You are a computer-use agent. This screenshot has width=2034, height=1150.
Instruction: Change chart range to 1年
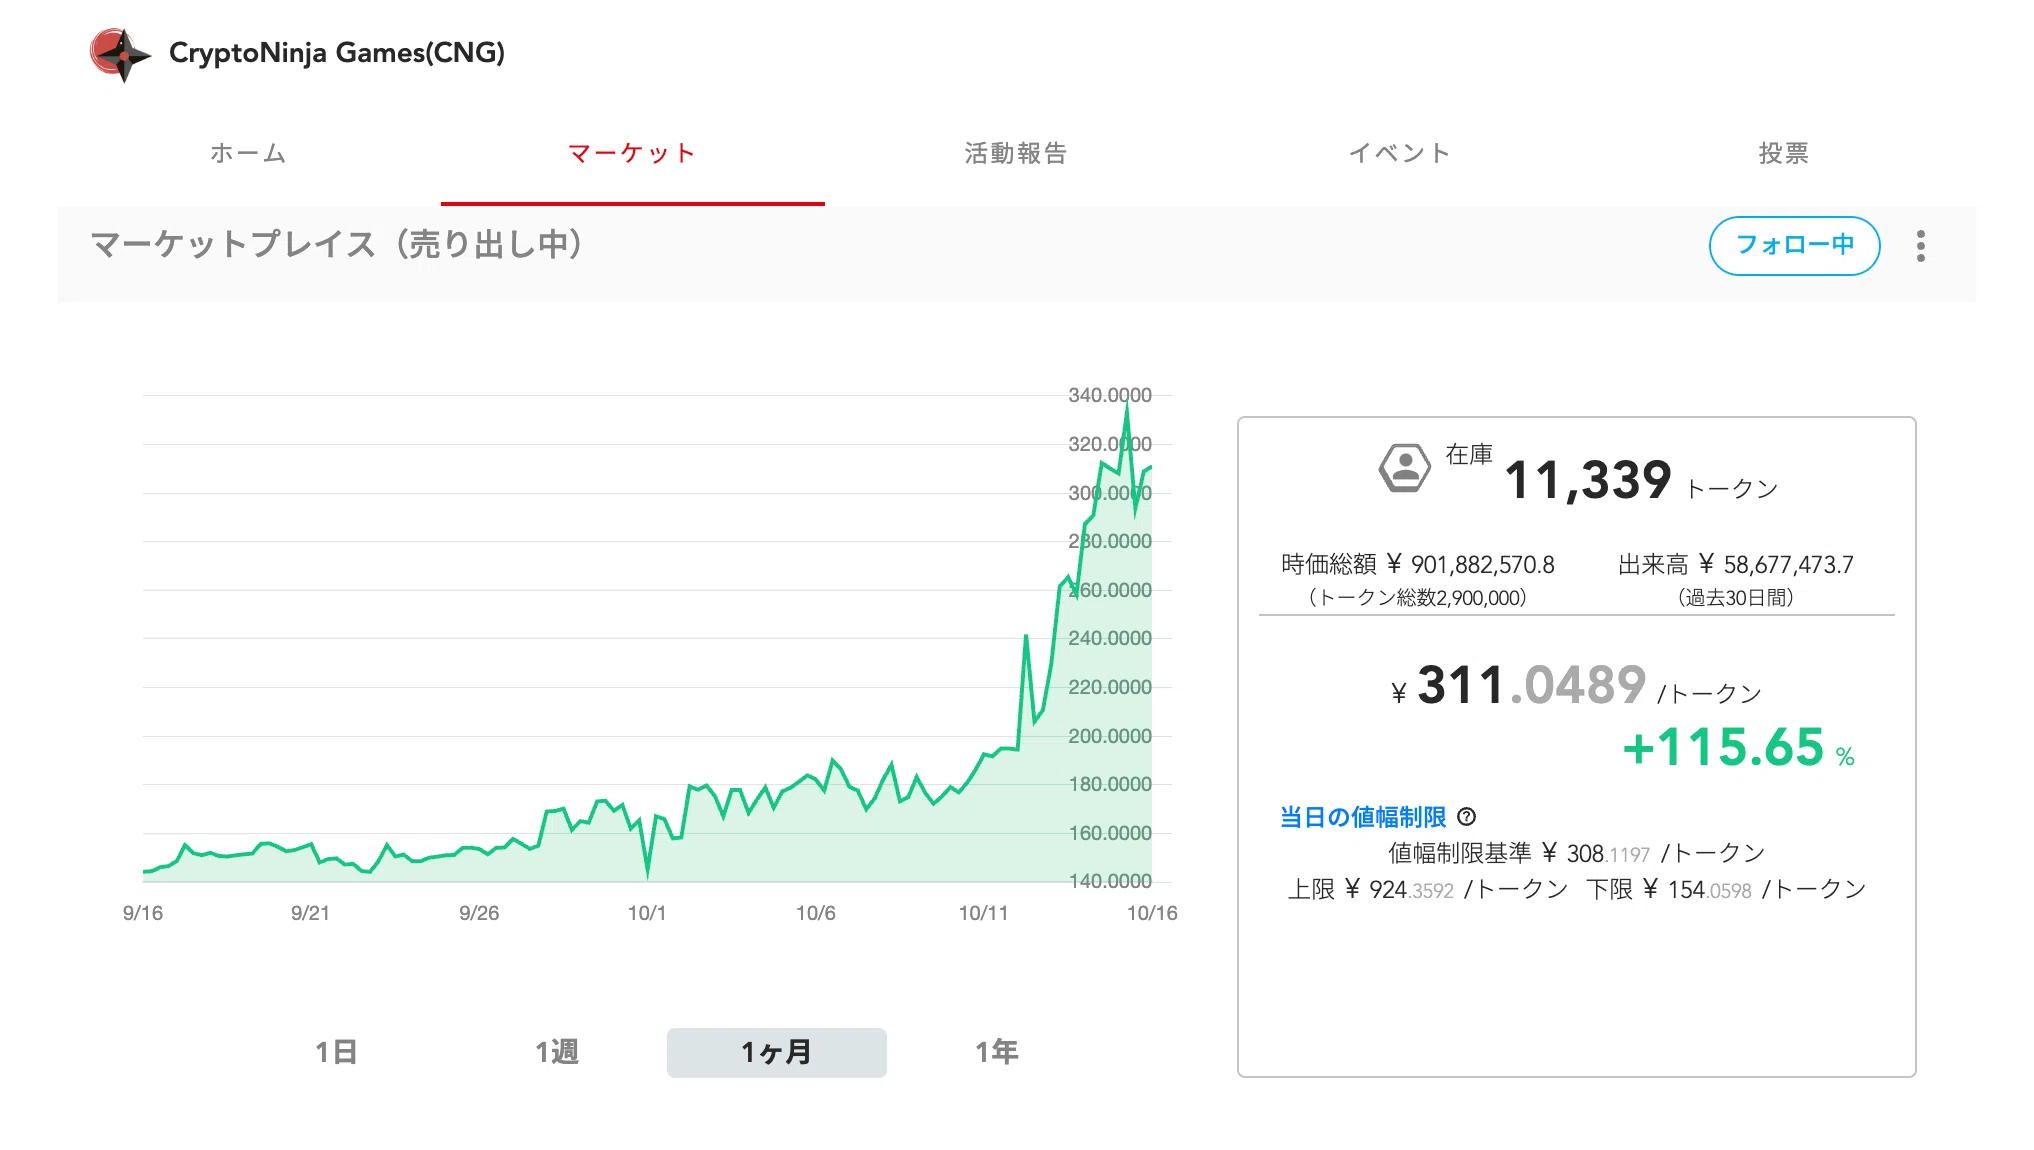click(997, 1052)
